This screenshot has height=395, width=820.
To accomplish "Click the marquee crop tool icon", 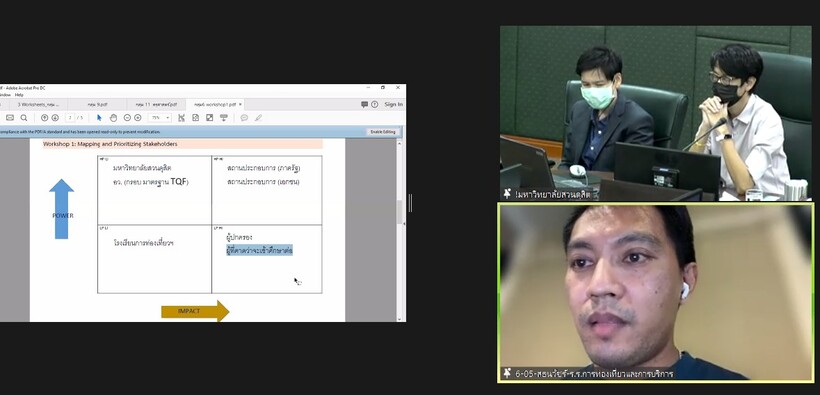I will point(181,118).
